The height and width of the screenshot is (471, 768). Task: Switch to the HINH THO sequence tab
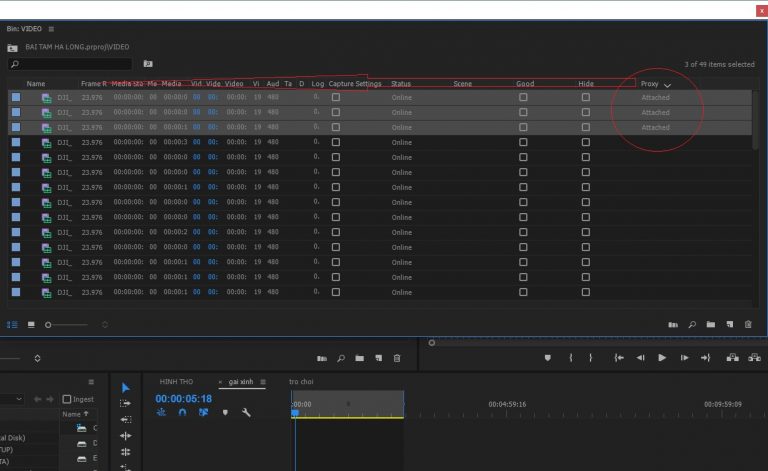coord(176,382)
